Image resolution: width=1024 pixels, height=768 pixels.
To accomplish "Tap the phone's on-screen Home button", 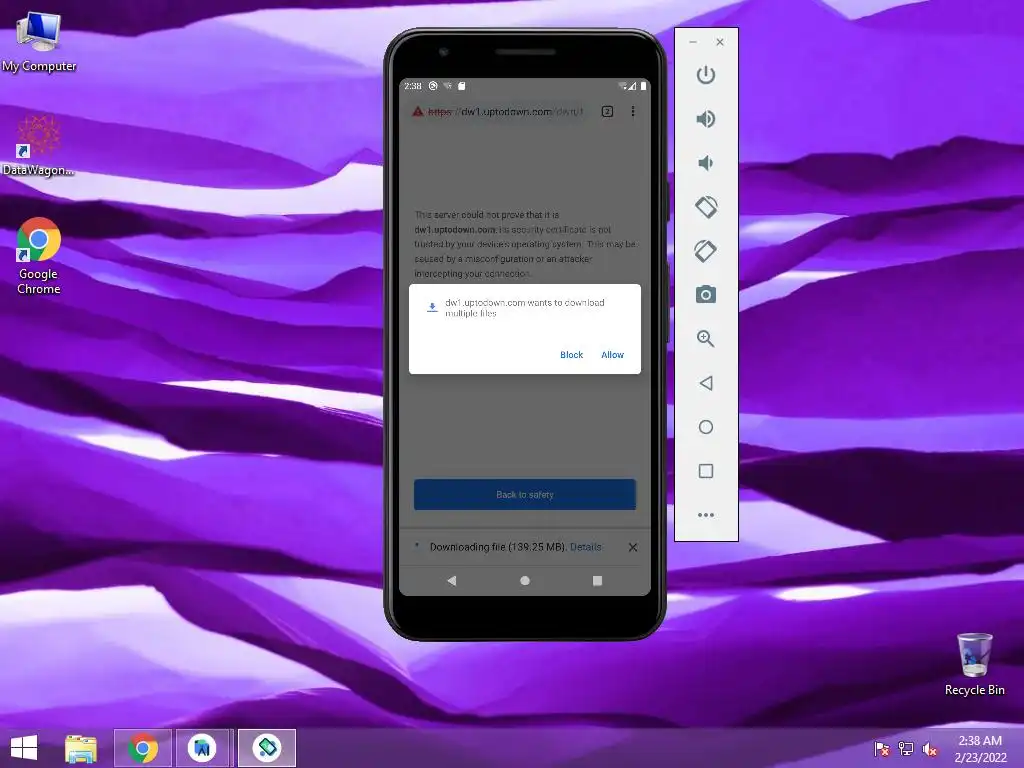I will (524, 581).
